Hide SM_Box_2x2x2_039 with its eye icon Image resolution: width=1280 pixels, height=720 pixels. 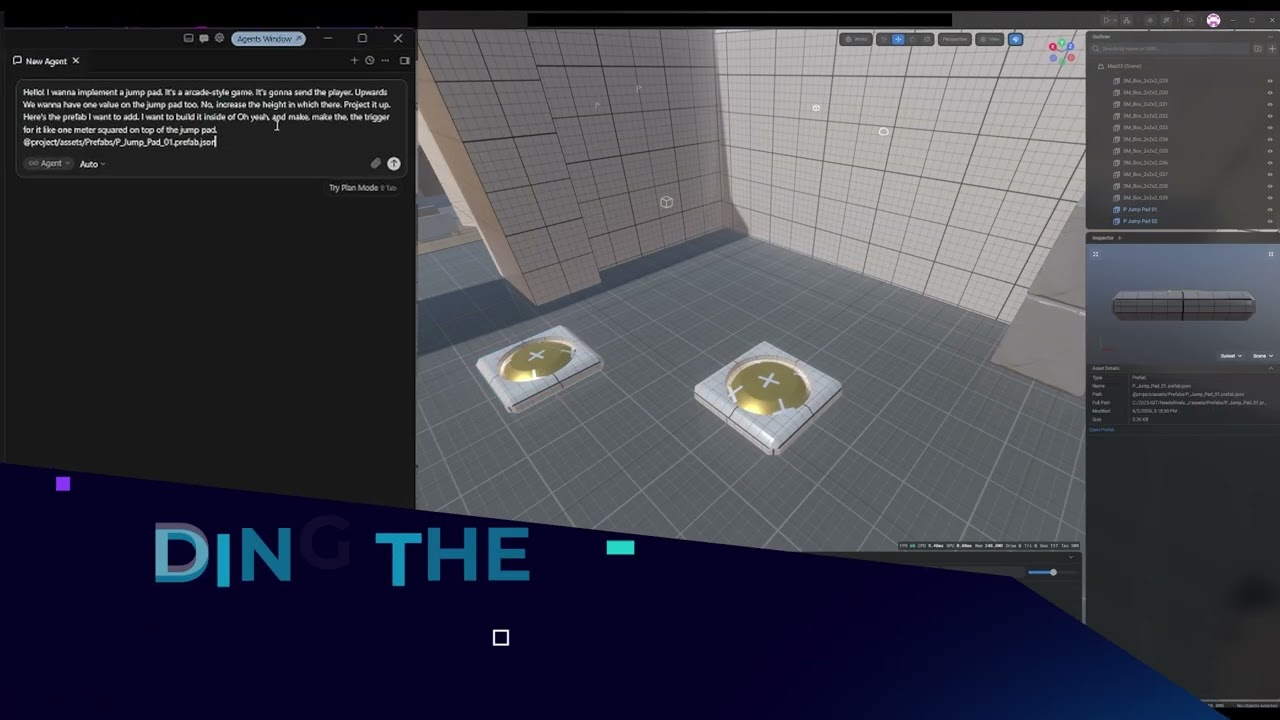tap(1270, 197)
